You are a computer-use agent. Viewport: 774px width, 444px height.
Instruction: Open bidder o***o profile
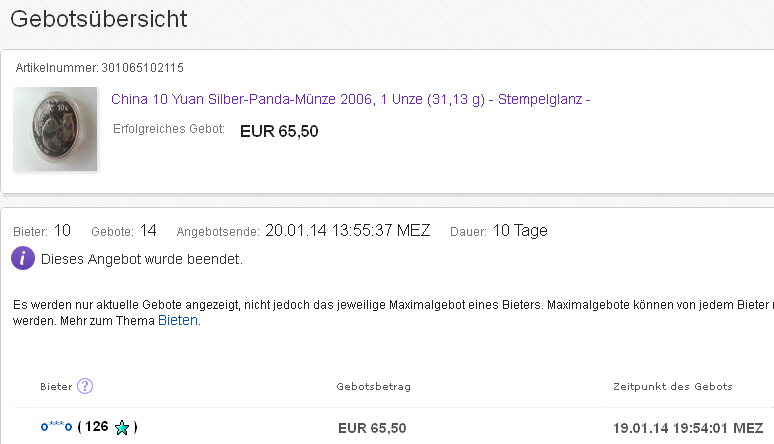(56, 428)
